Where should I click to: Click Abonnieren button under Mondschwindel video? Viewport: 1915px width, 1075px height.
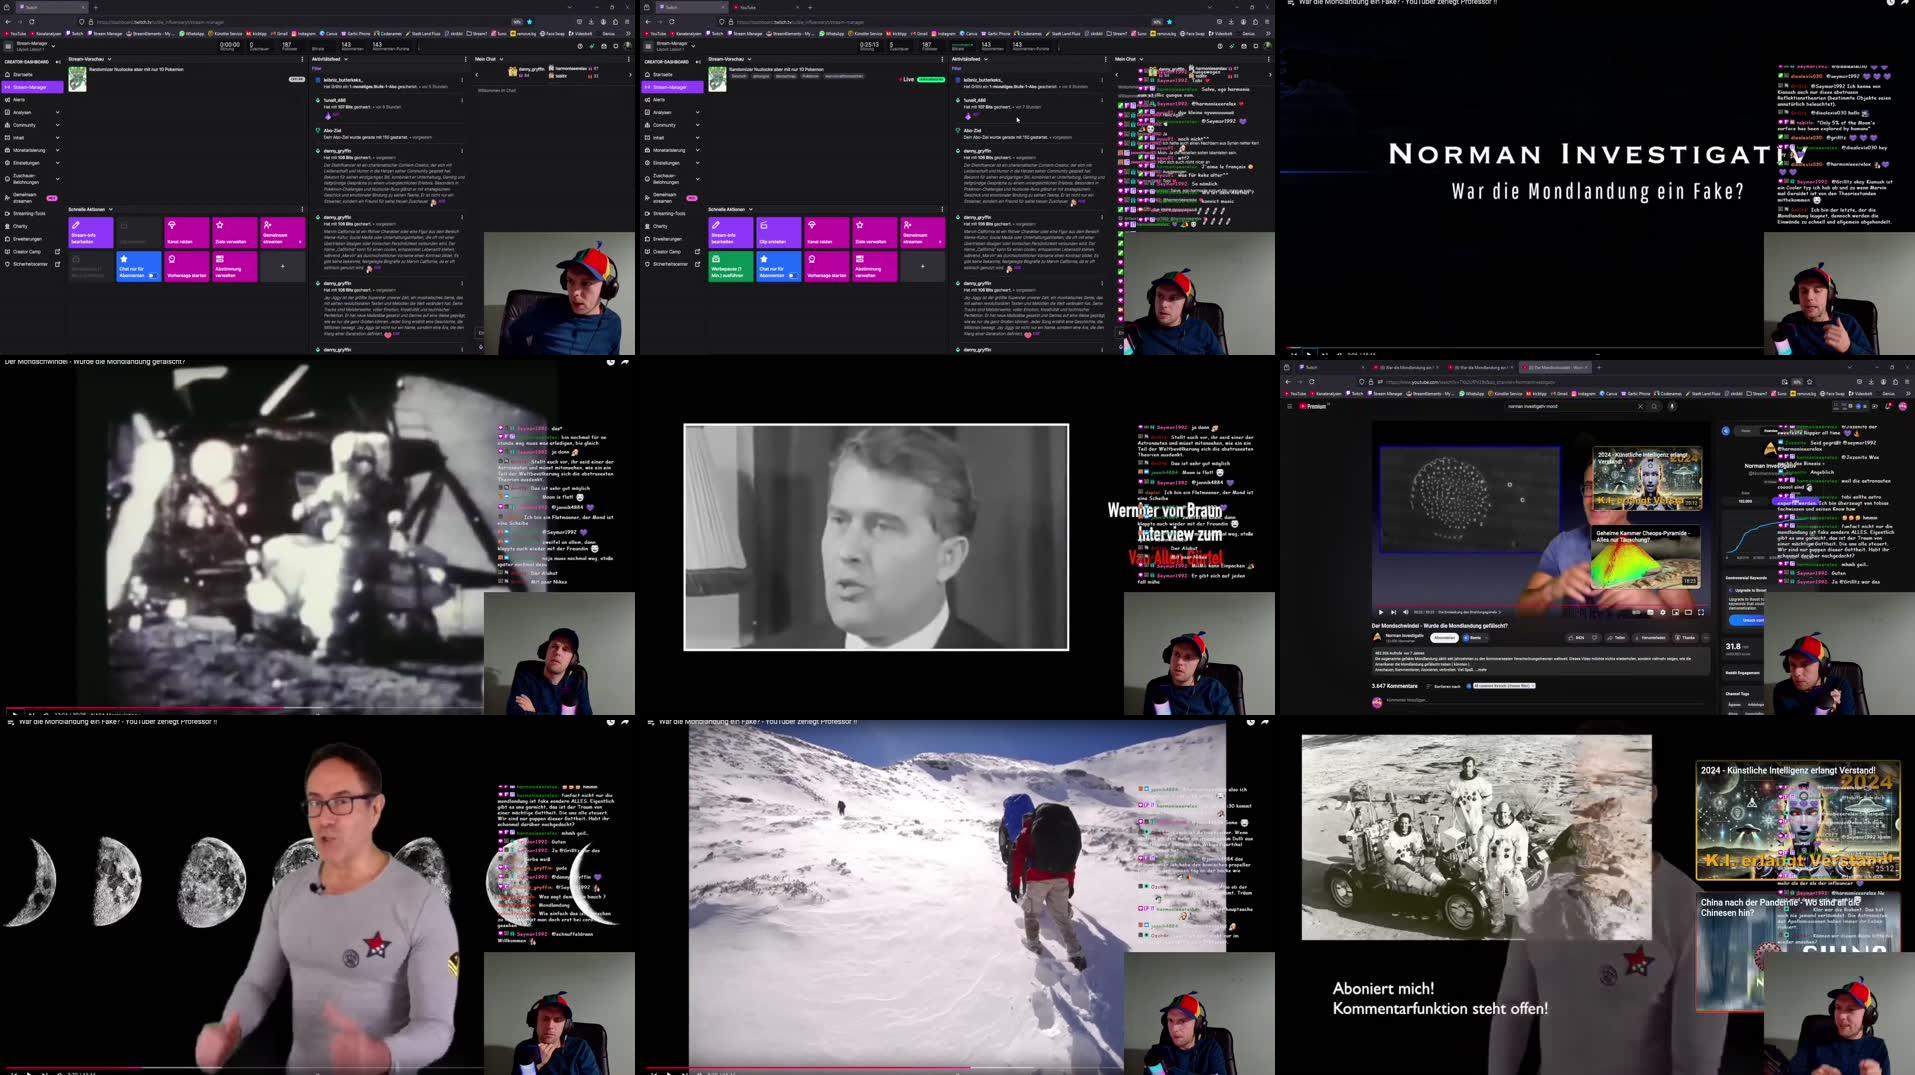click(1444, 637)
